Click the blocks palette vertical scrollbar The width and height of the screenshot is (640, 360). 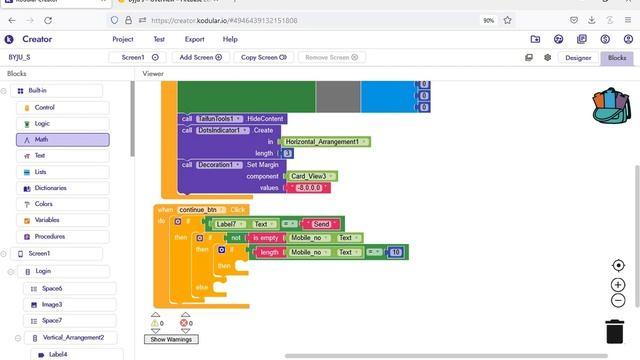(x=132, y=118)
